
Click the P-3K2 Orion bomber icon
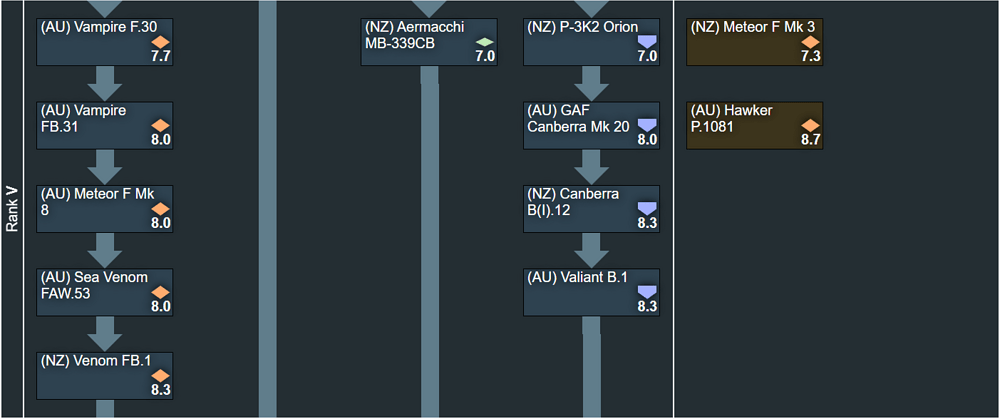[x=647, y=41]
